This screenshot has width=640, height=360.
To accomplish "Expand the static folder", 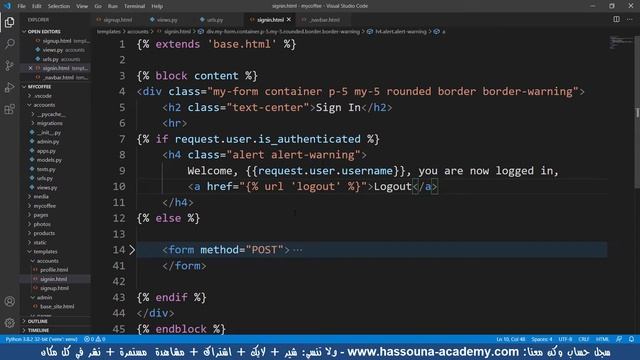I will [40, 242].
